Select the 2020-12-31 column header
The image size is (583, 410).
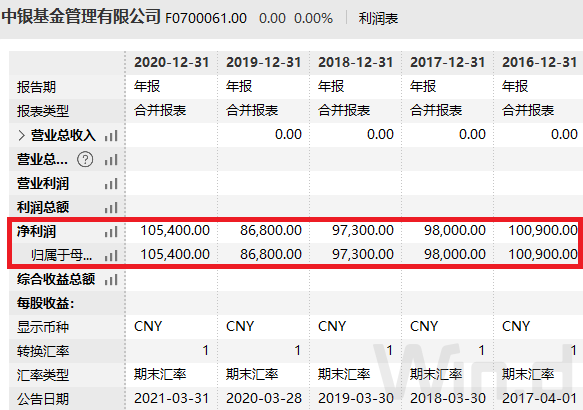(171, 62)
